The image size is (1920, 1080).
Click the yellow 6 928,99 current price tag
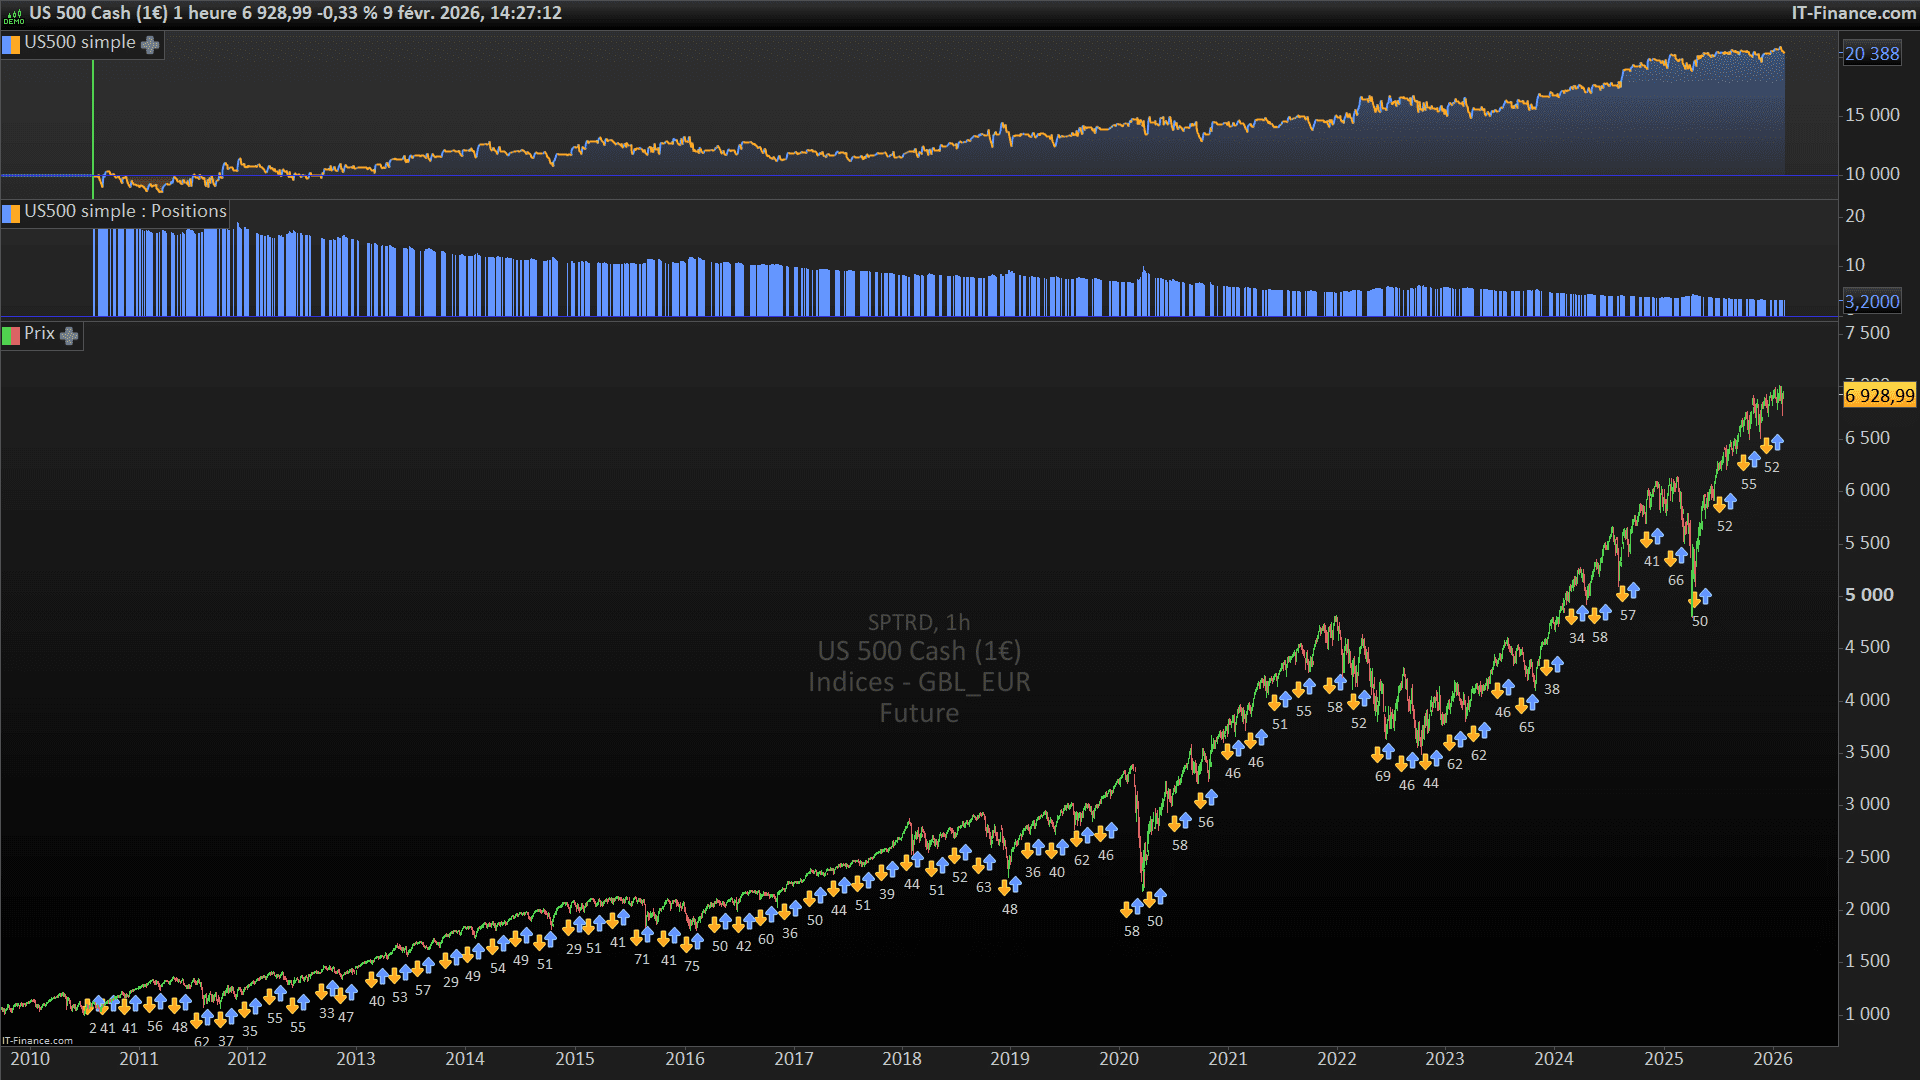point(1879,395)
